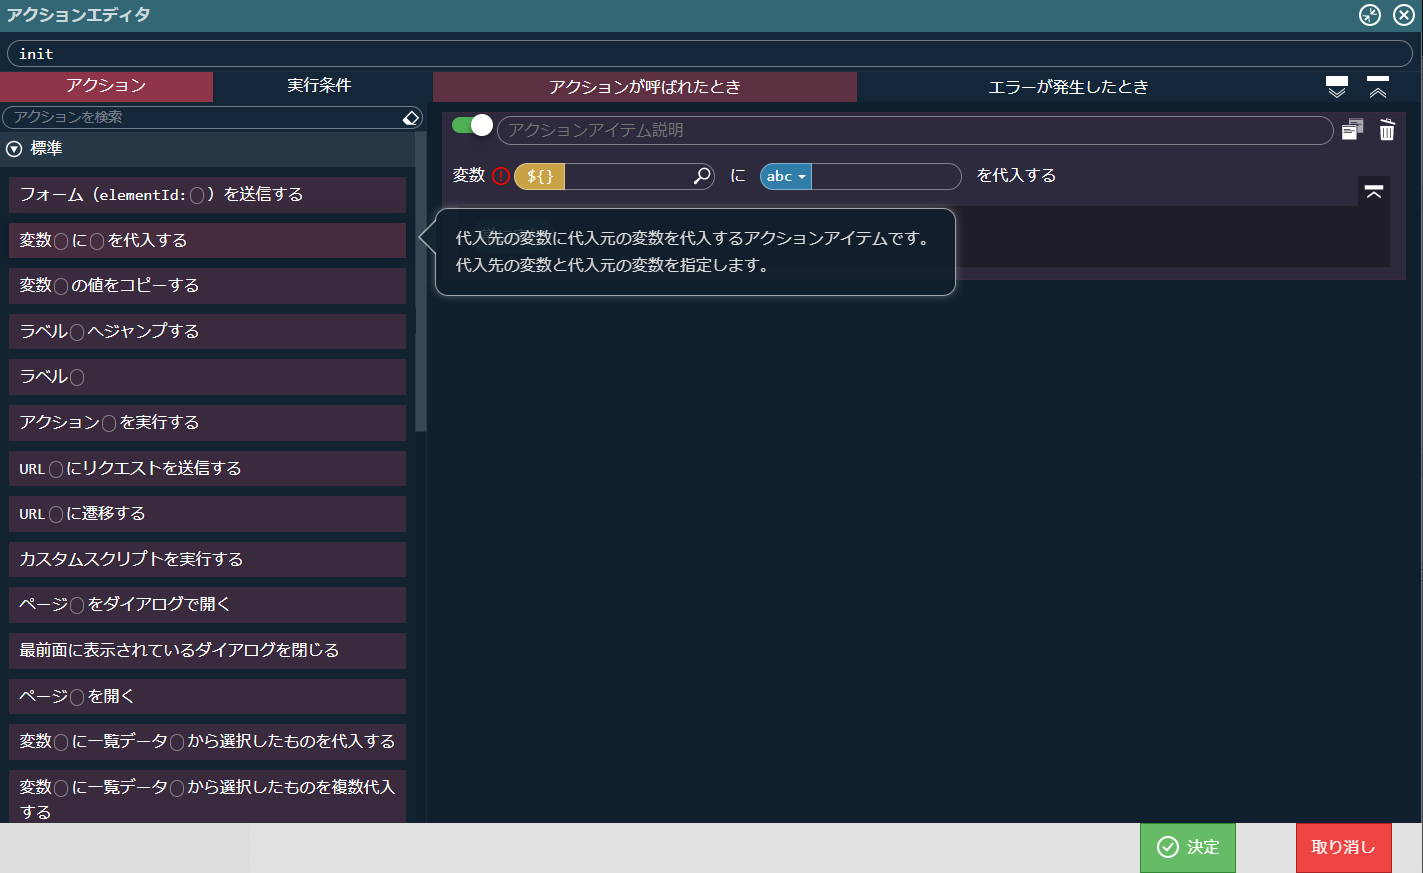Click the value input next to abc
The height and width of the screenshot is (873, 1423).
(x=886, y=176)
